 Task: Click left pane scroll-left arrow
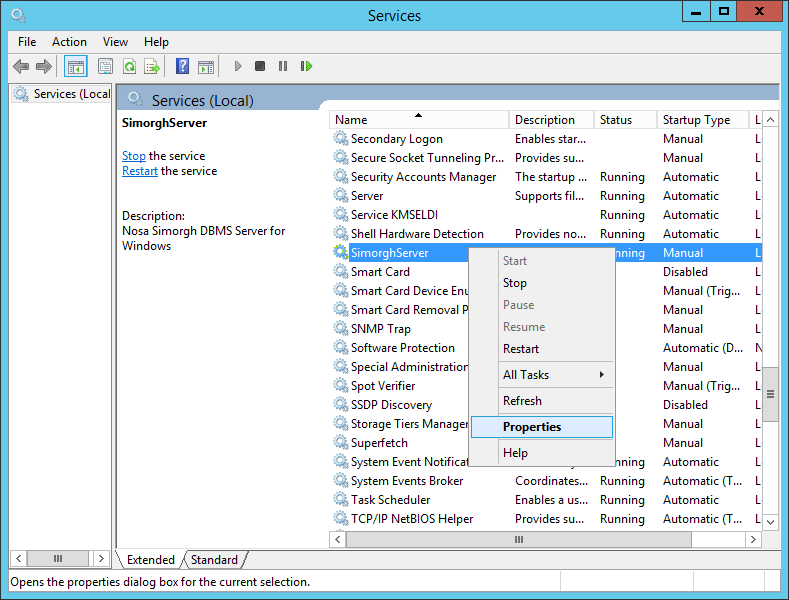(19, 558)
